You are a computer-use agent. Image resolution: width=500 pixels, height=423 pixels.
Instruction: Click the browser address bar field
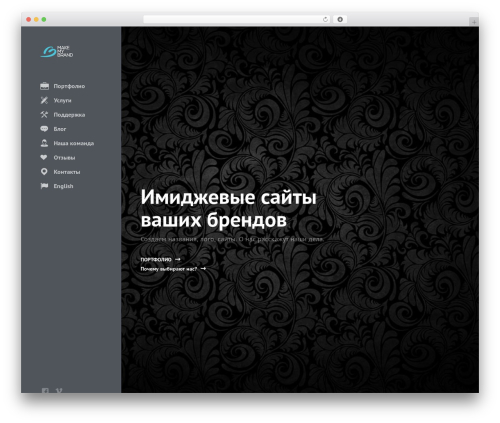[x=237, y=20]
